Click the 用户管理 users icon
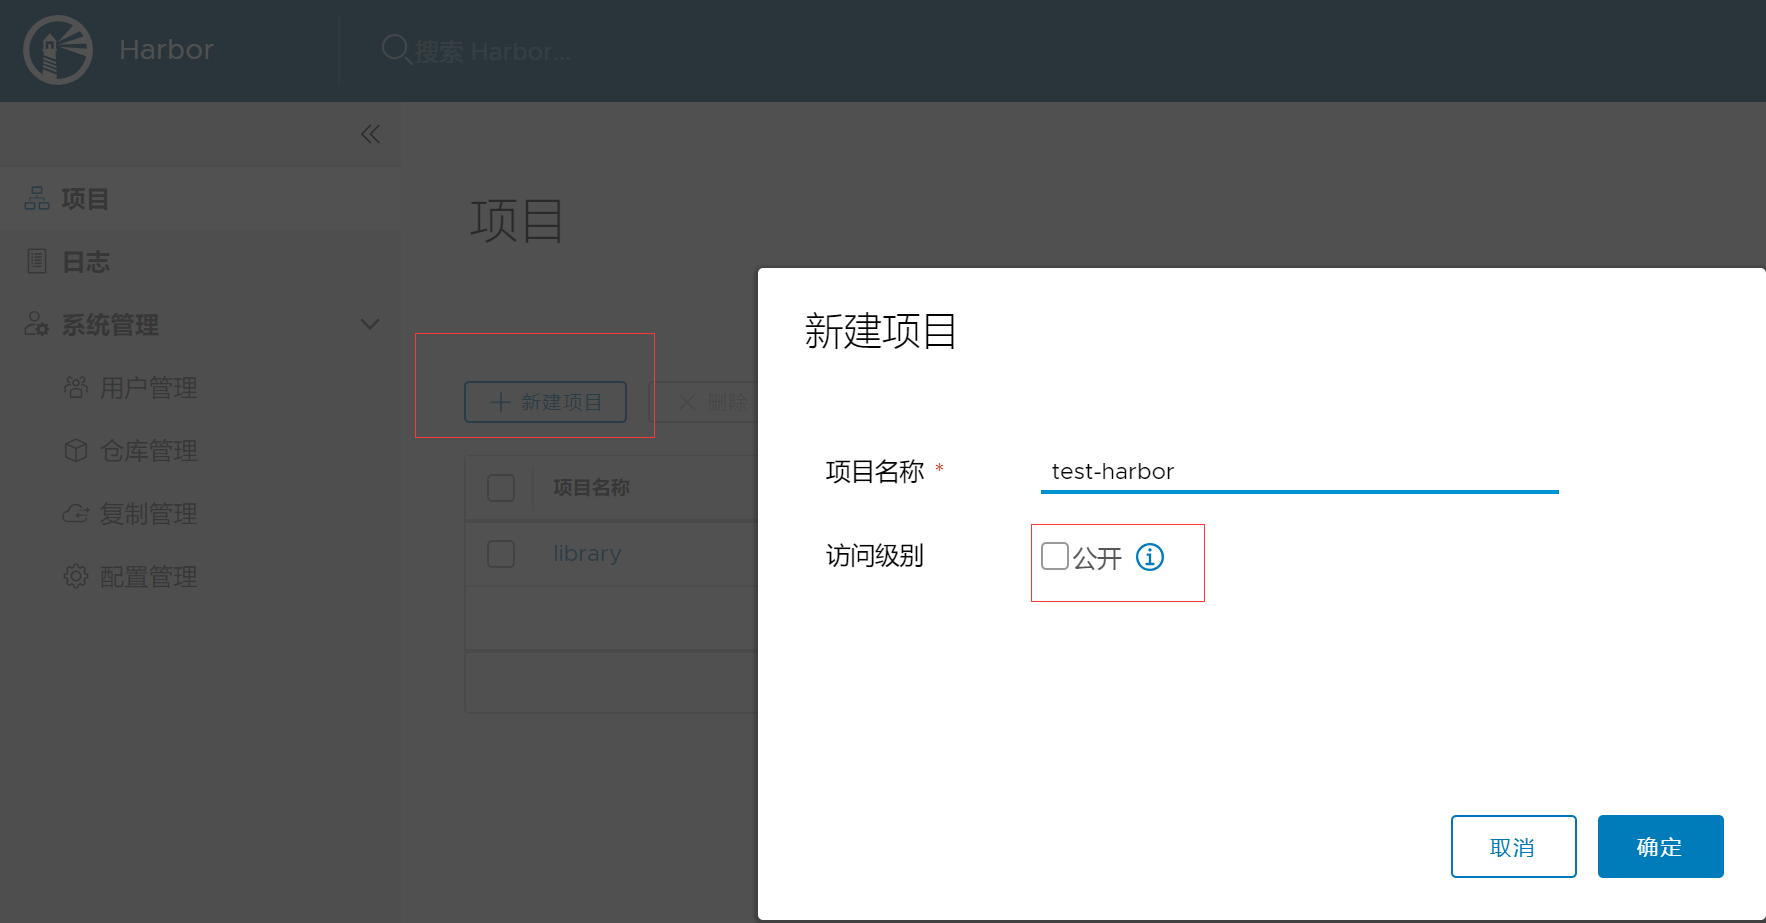Viewport: 1766px width, 923px height. (76, 387)
